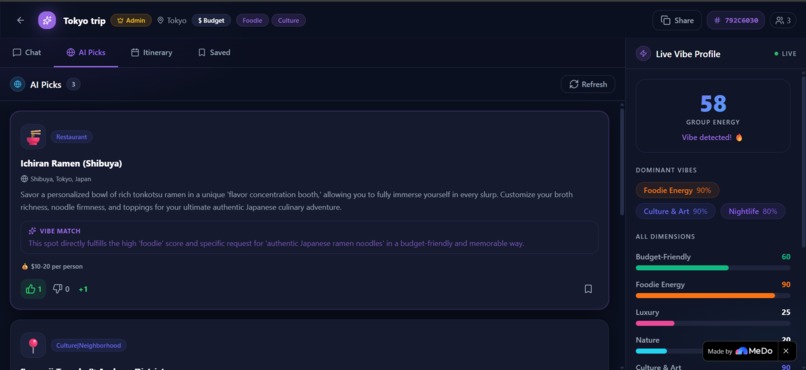Downvote Ichiran Ramen with thumbs down

pos(61,289)
